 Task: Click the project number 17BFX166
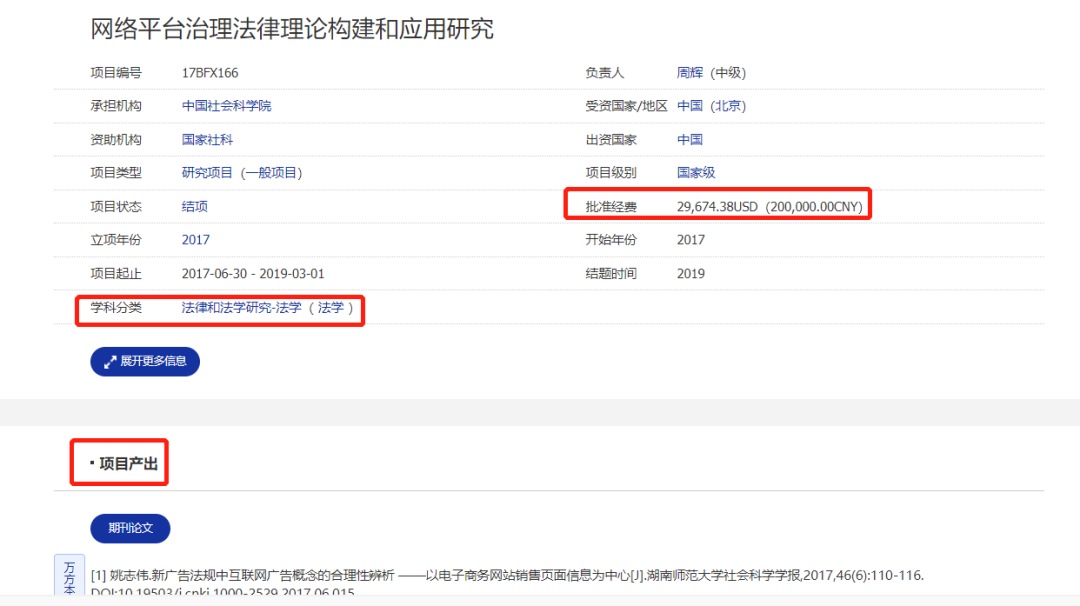click(x=210, y=73)
